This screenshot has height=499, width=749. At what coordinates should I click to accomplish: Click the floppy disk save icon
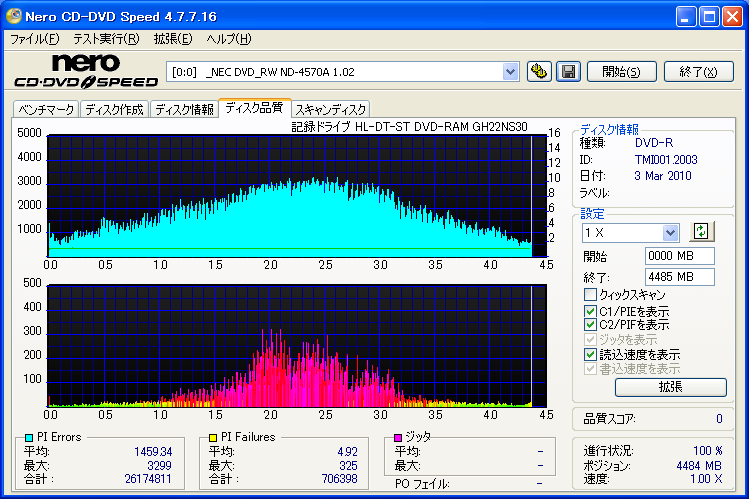click(x=568, y=72)
